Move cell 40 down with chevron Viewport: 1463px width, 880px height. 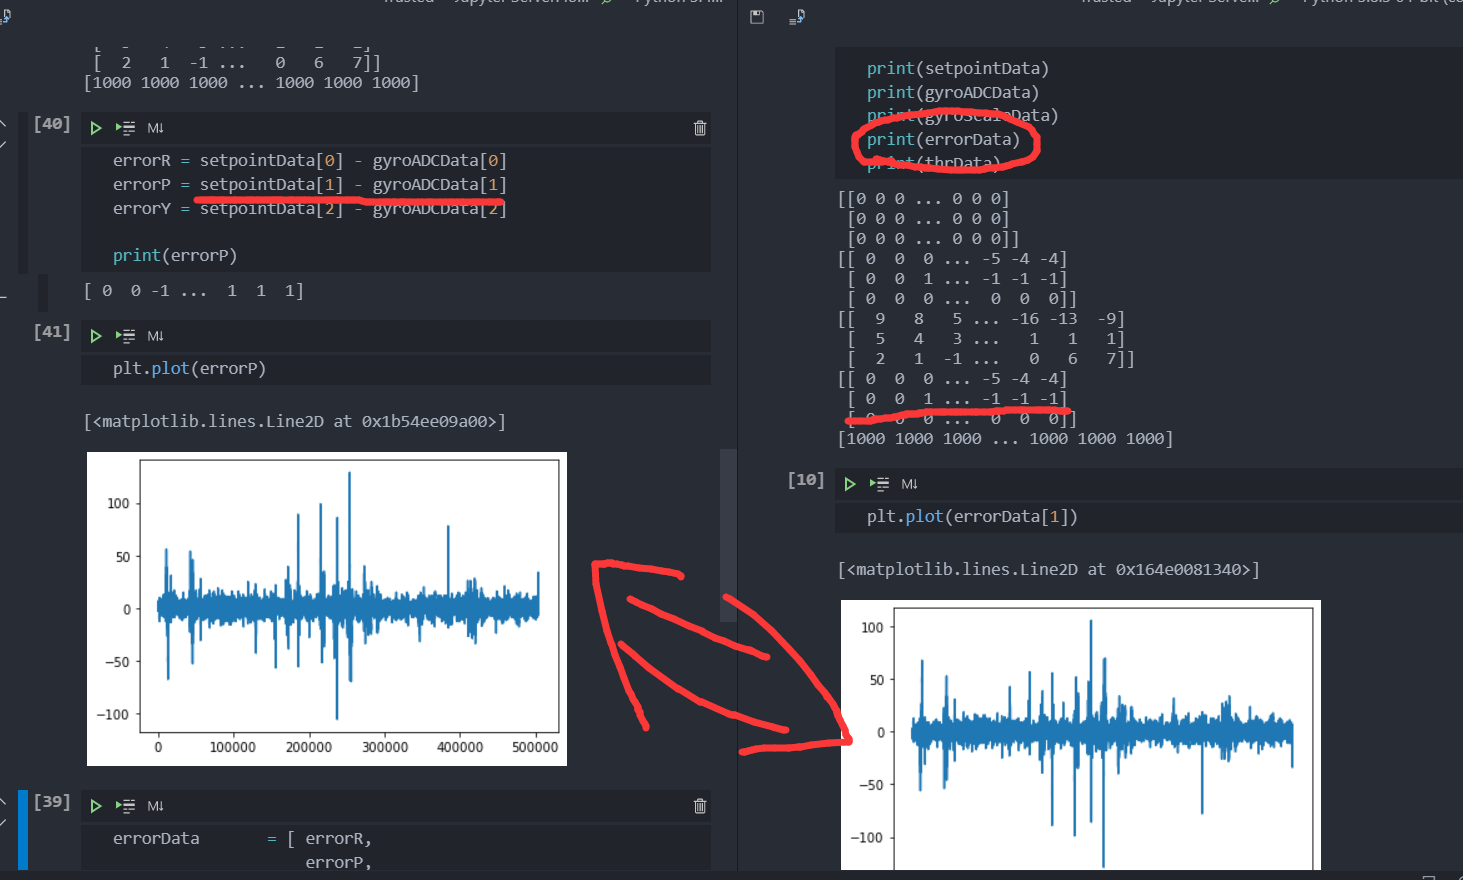[3, 145]
